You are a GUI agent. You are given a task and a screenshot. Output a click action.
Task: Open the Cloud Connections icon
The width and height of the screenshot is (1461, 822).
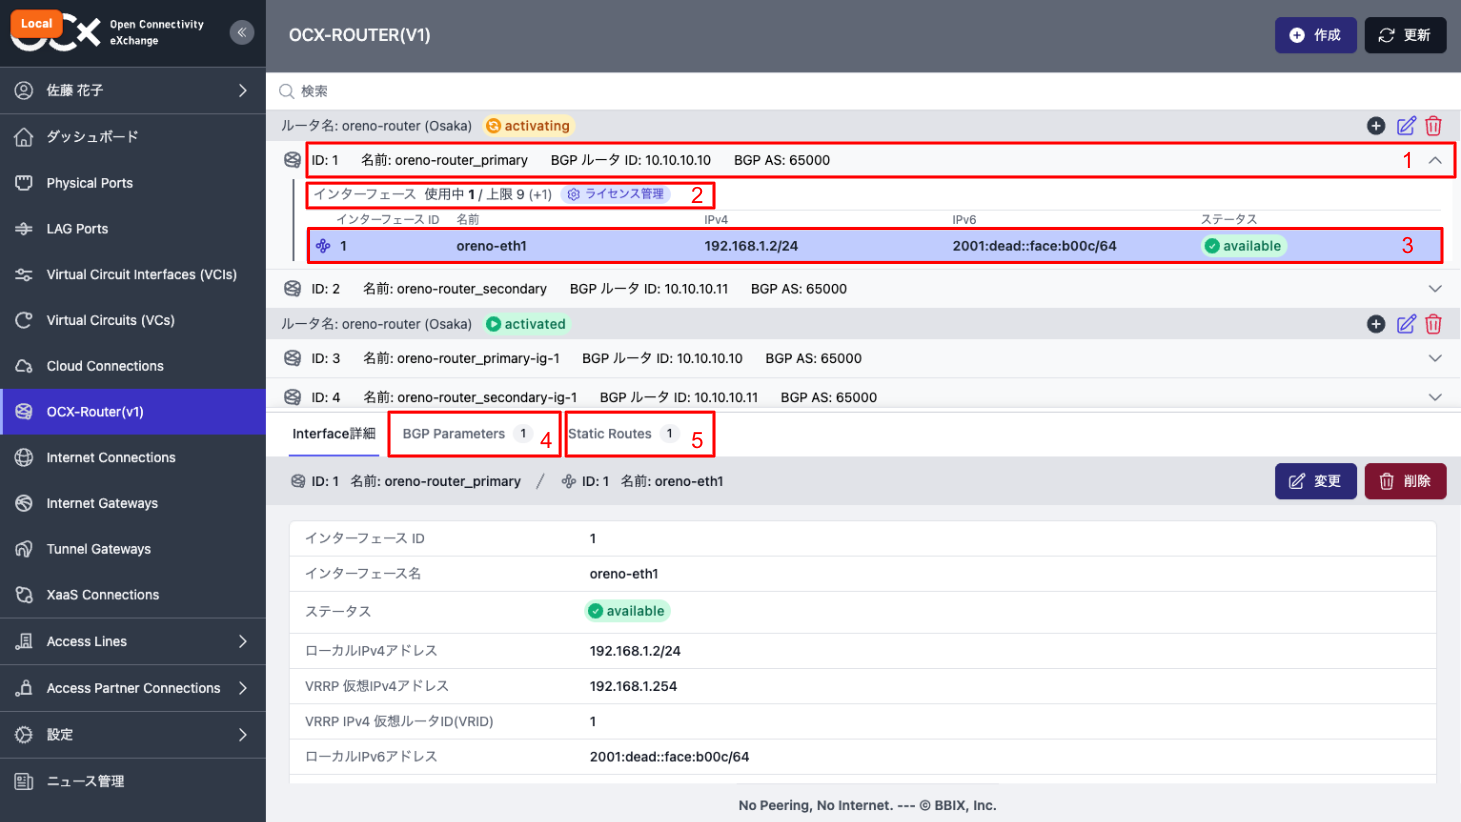pos(24,366)
